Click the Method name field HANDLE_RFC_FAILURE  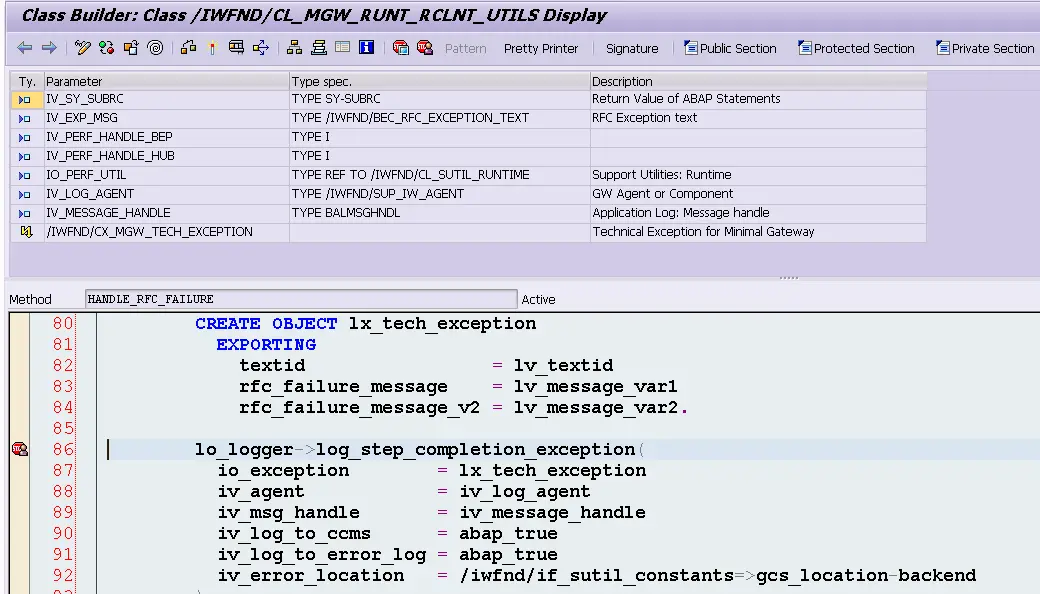pos(301,299)
